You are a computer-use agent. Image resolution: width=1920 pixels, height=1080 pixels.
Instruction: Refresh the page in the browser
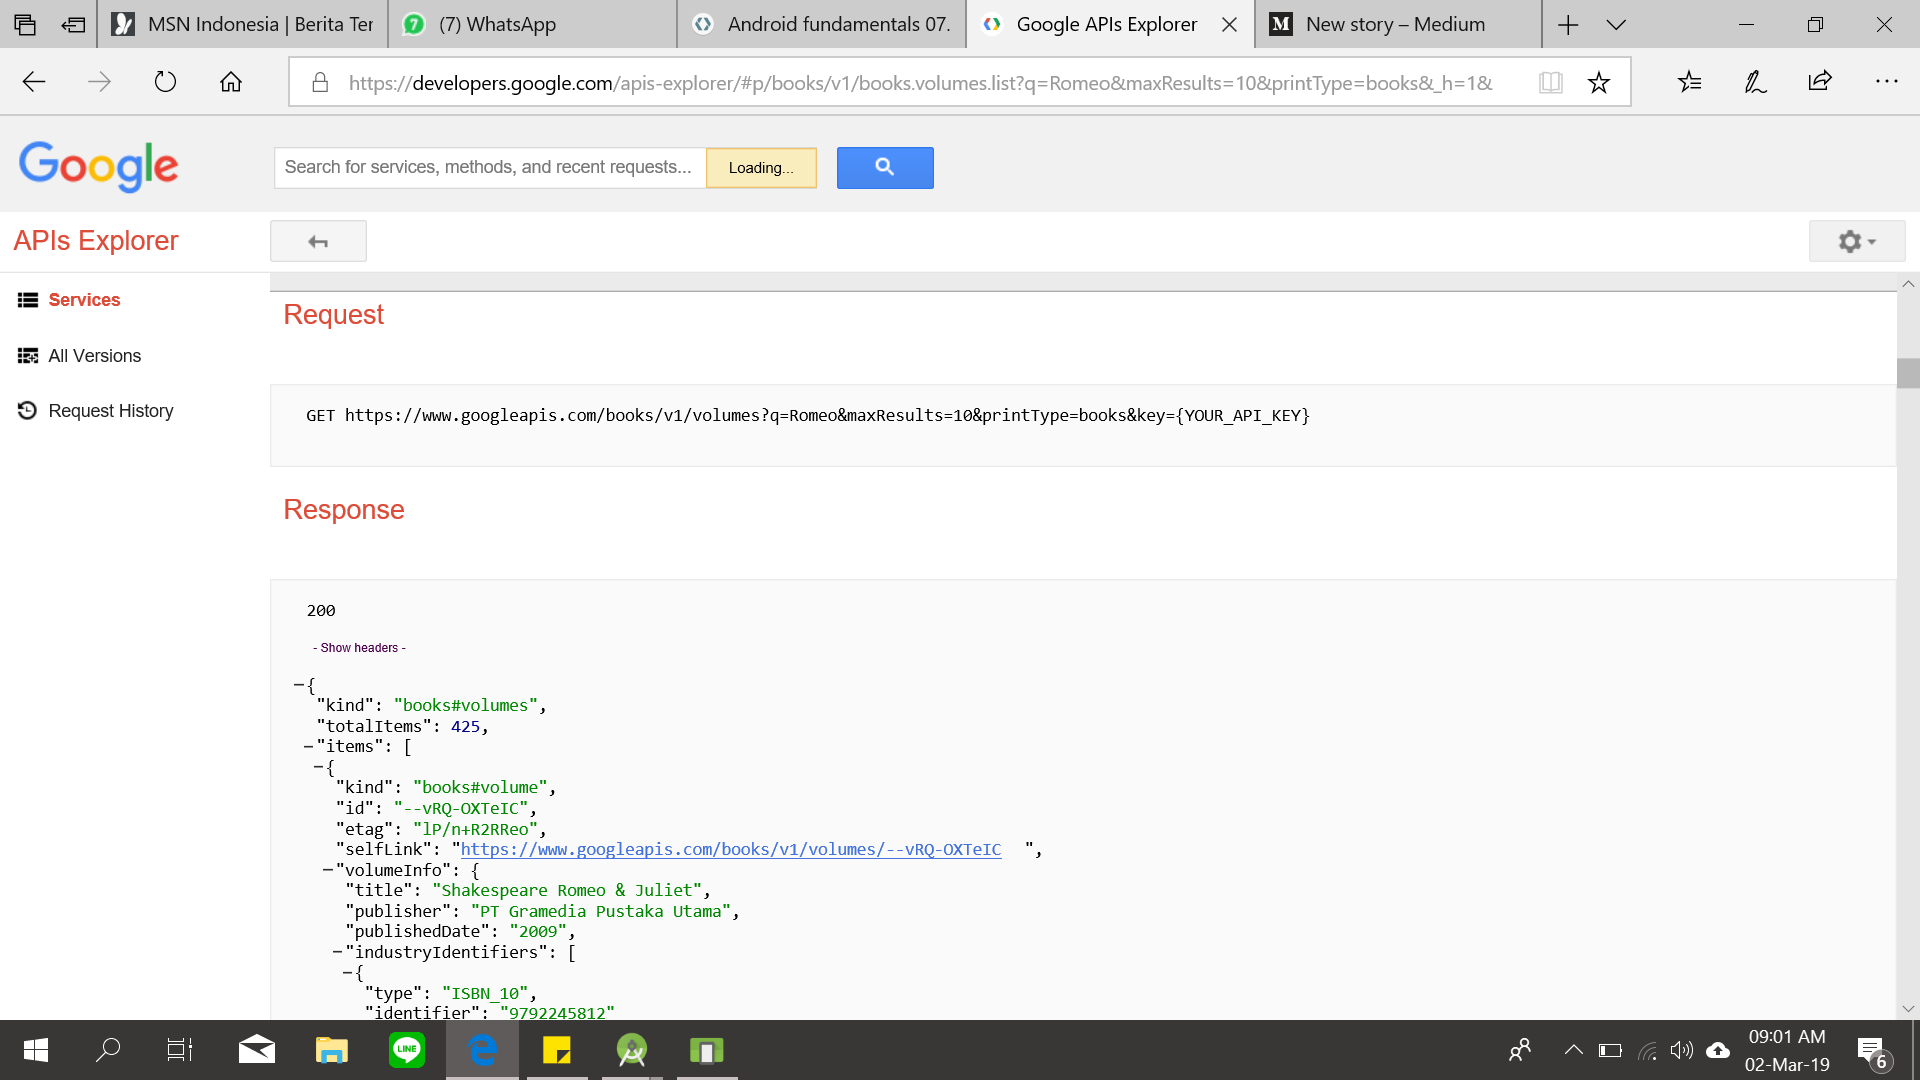165,82
